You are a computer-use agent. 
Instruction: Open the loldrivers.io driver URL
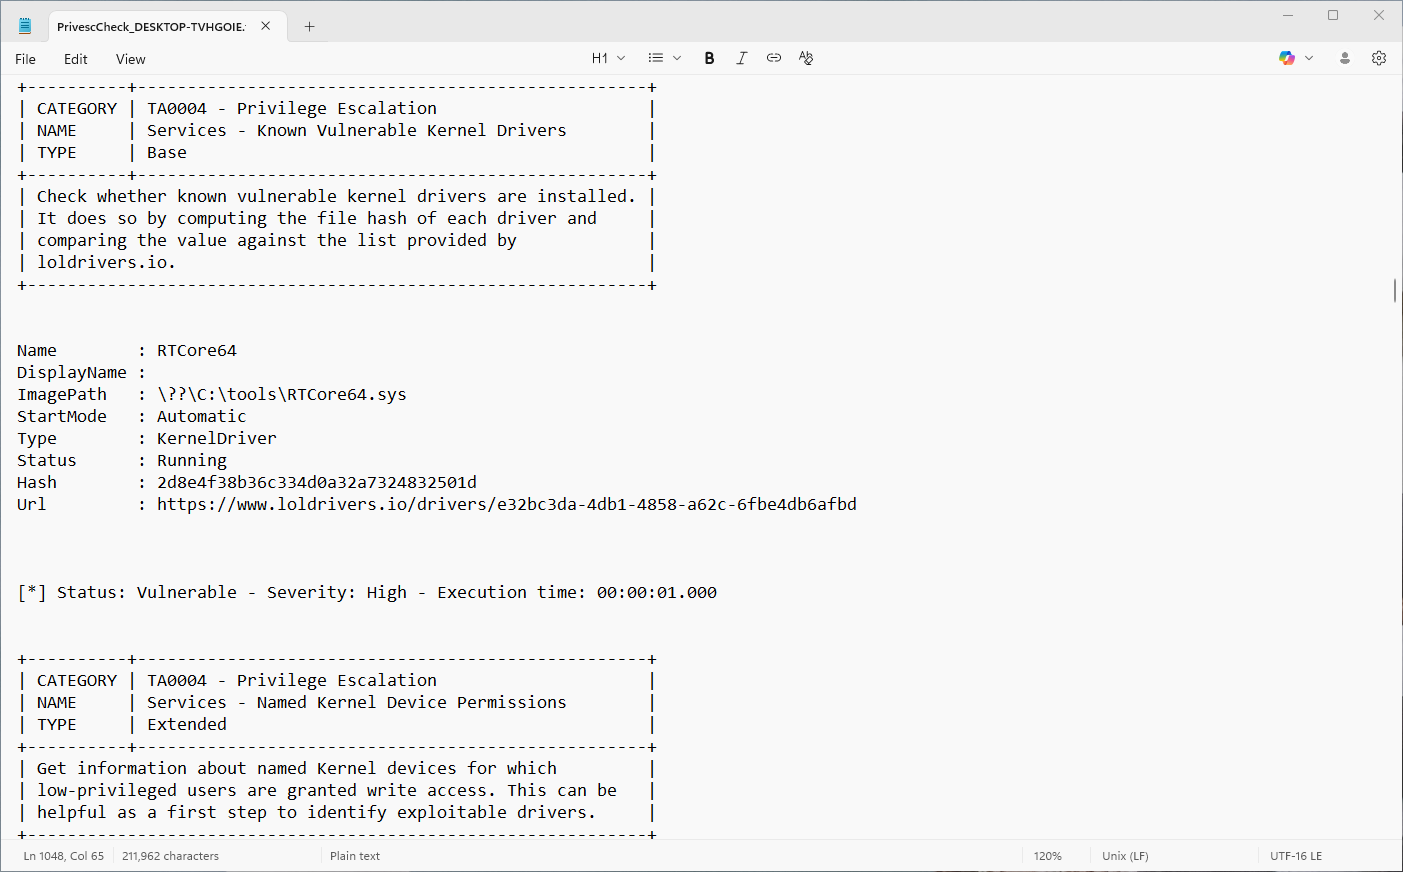[505, 504]
